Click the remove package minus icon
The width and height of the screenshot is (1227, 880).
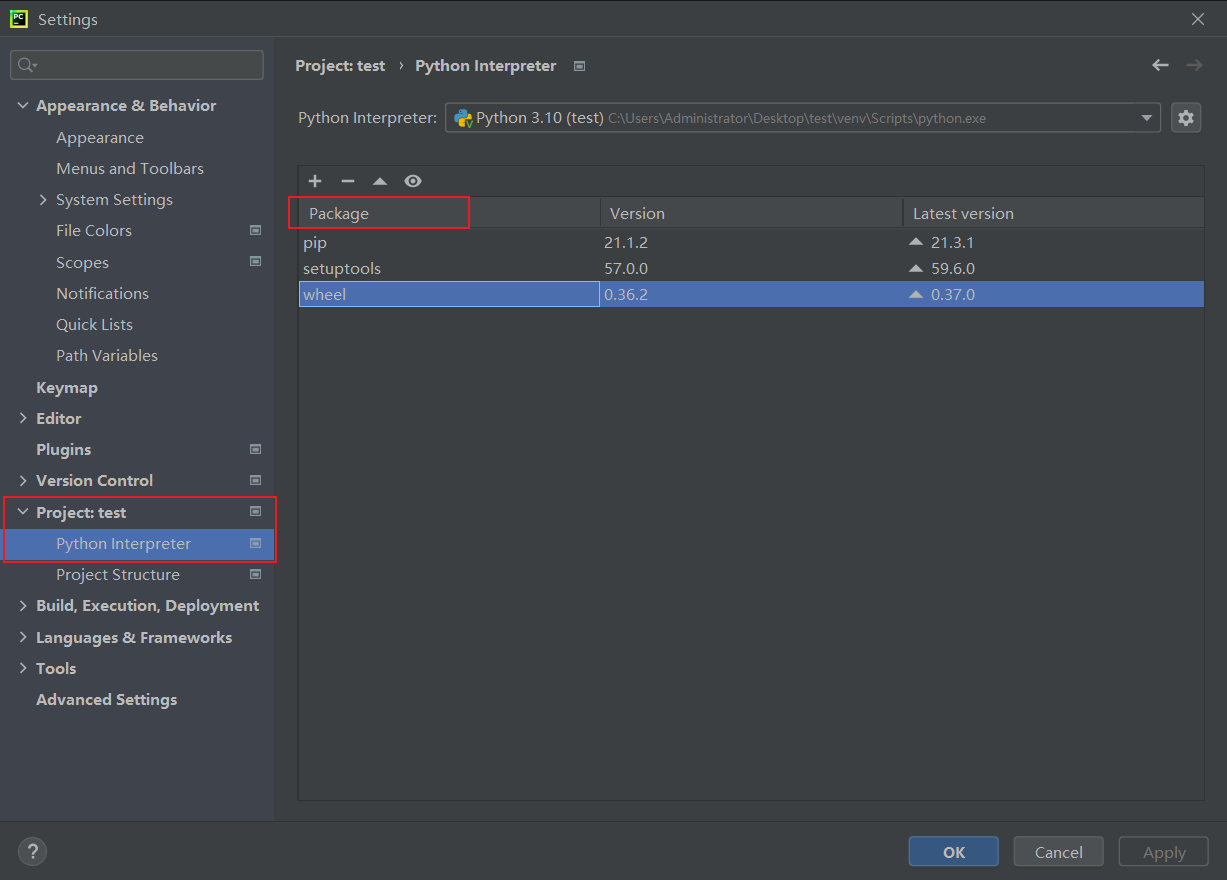348,181
